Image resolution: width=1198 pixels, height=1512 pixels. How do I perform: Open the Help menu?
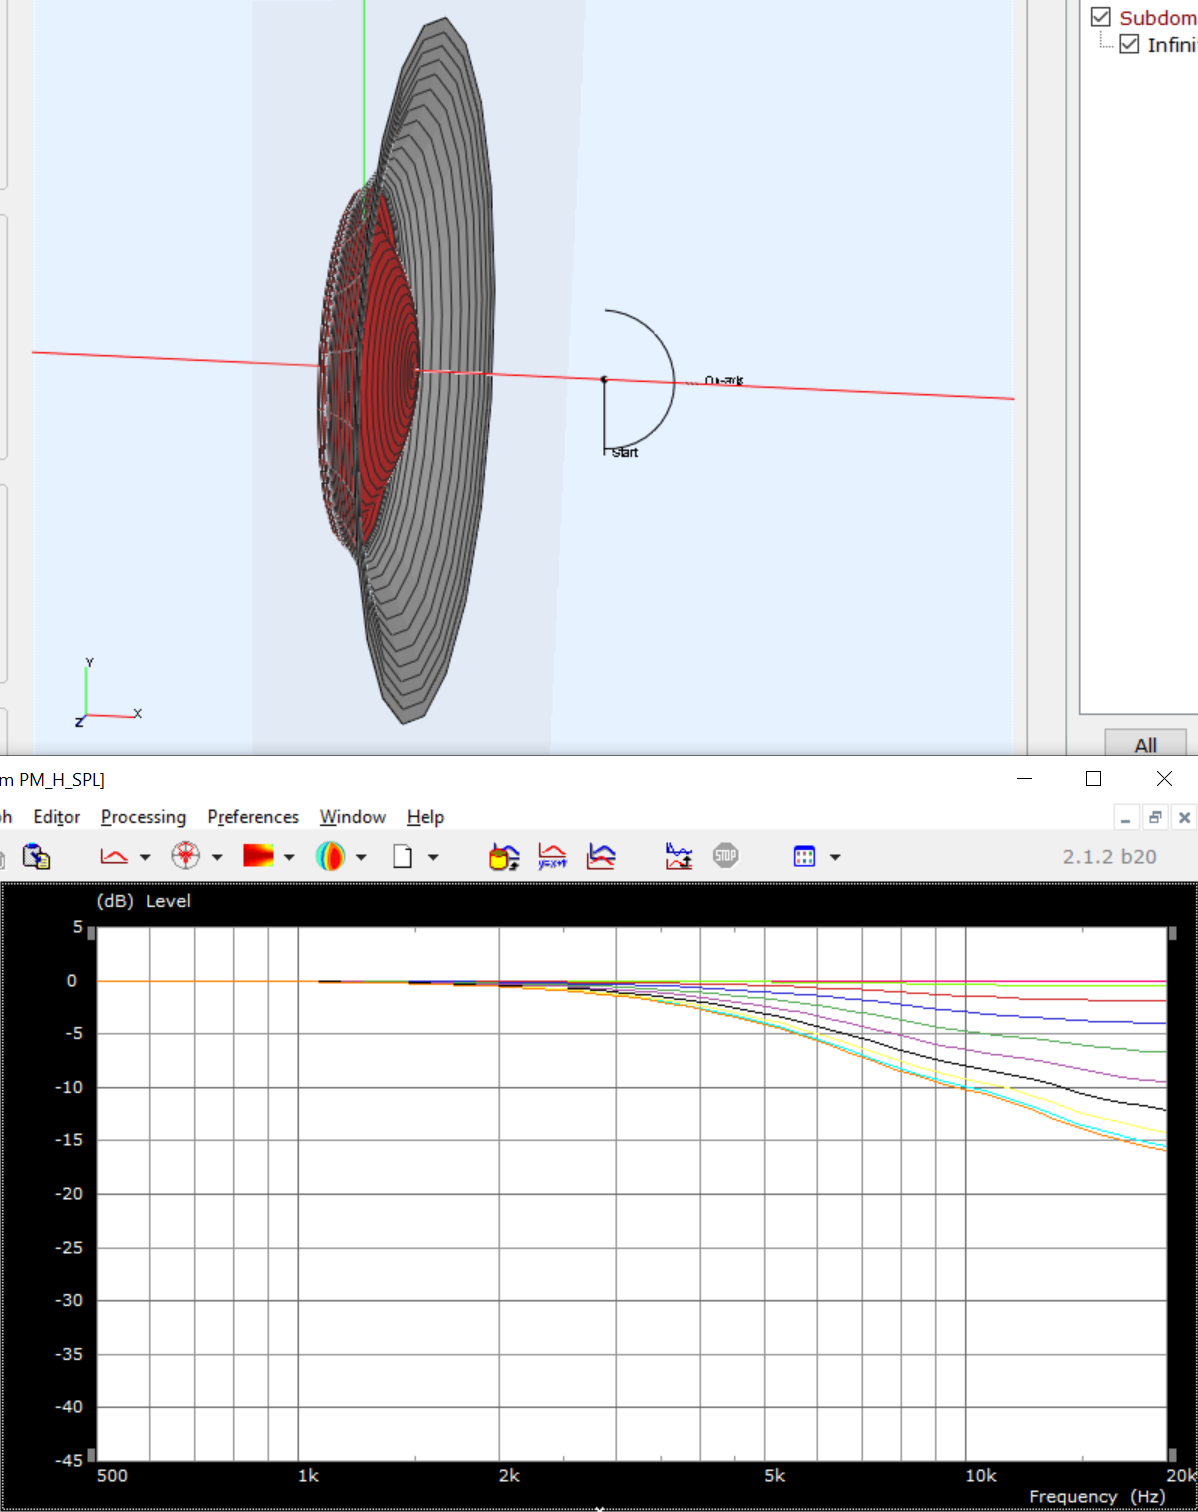[x=425, y=817]
